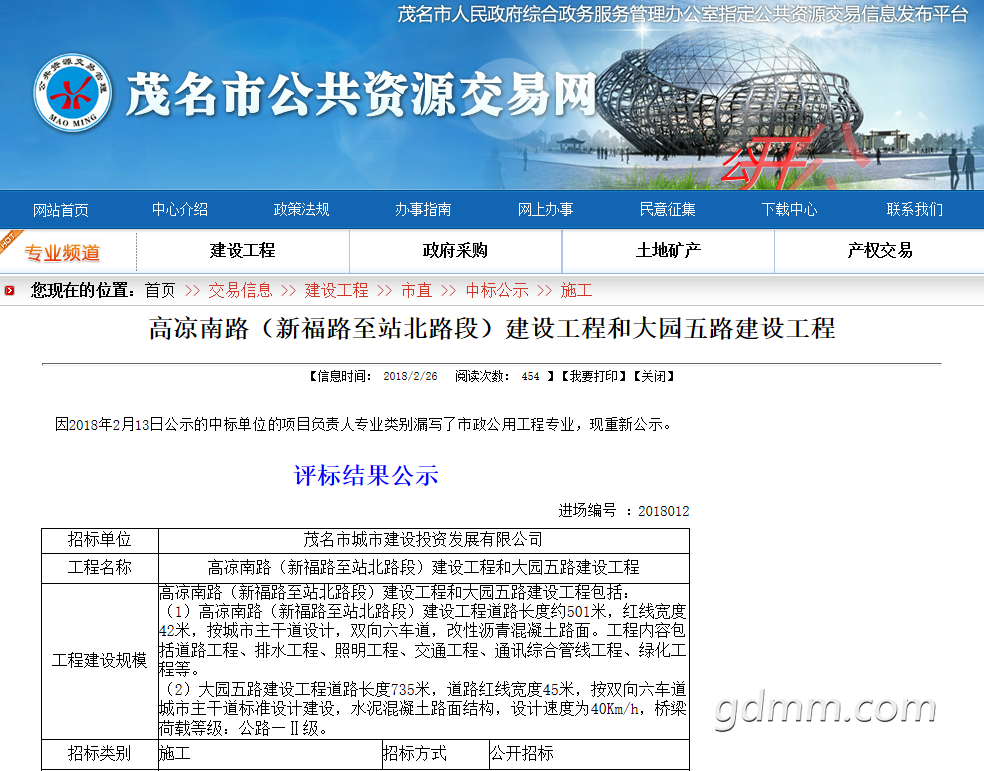Open the 市直 breadcrumb link
This screenshot has height=771, width=984.
pos(417,290)
